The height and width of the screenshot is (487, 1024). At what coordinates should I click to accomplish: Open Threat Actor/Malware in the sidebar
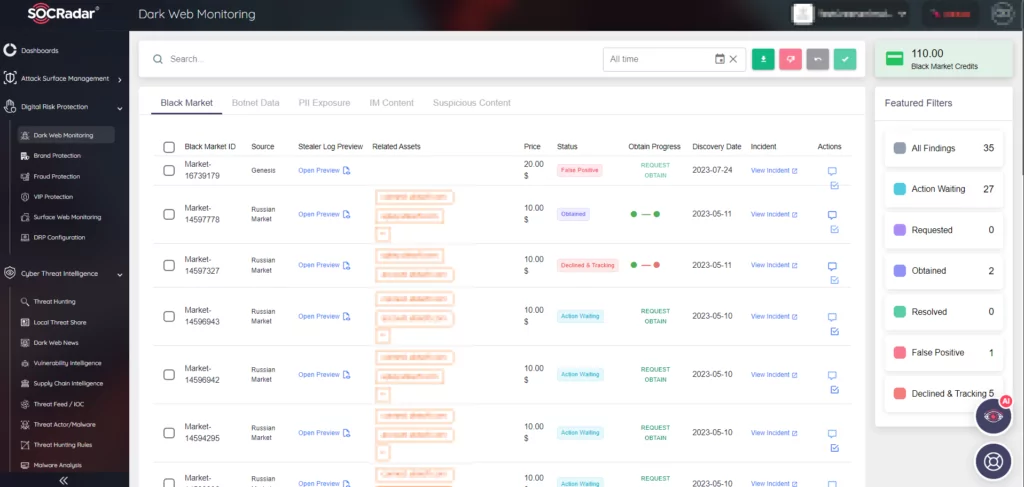tap(64, 424)
